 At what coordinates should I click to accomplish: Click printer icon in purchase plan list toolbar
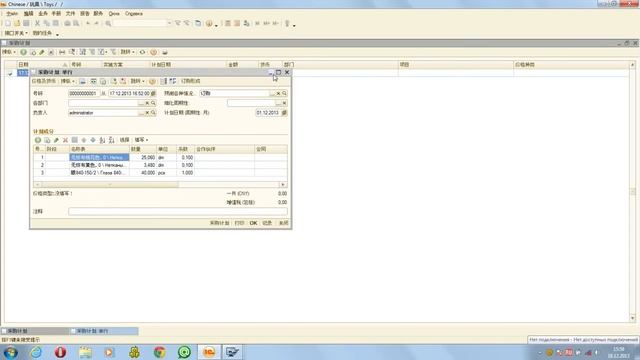[x=165, y=52]
